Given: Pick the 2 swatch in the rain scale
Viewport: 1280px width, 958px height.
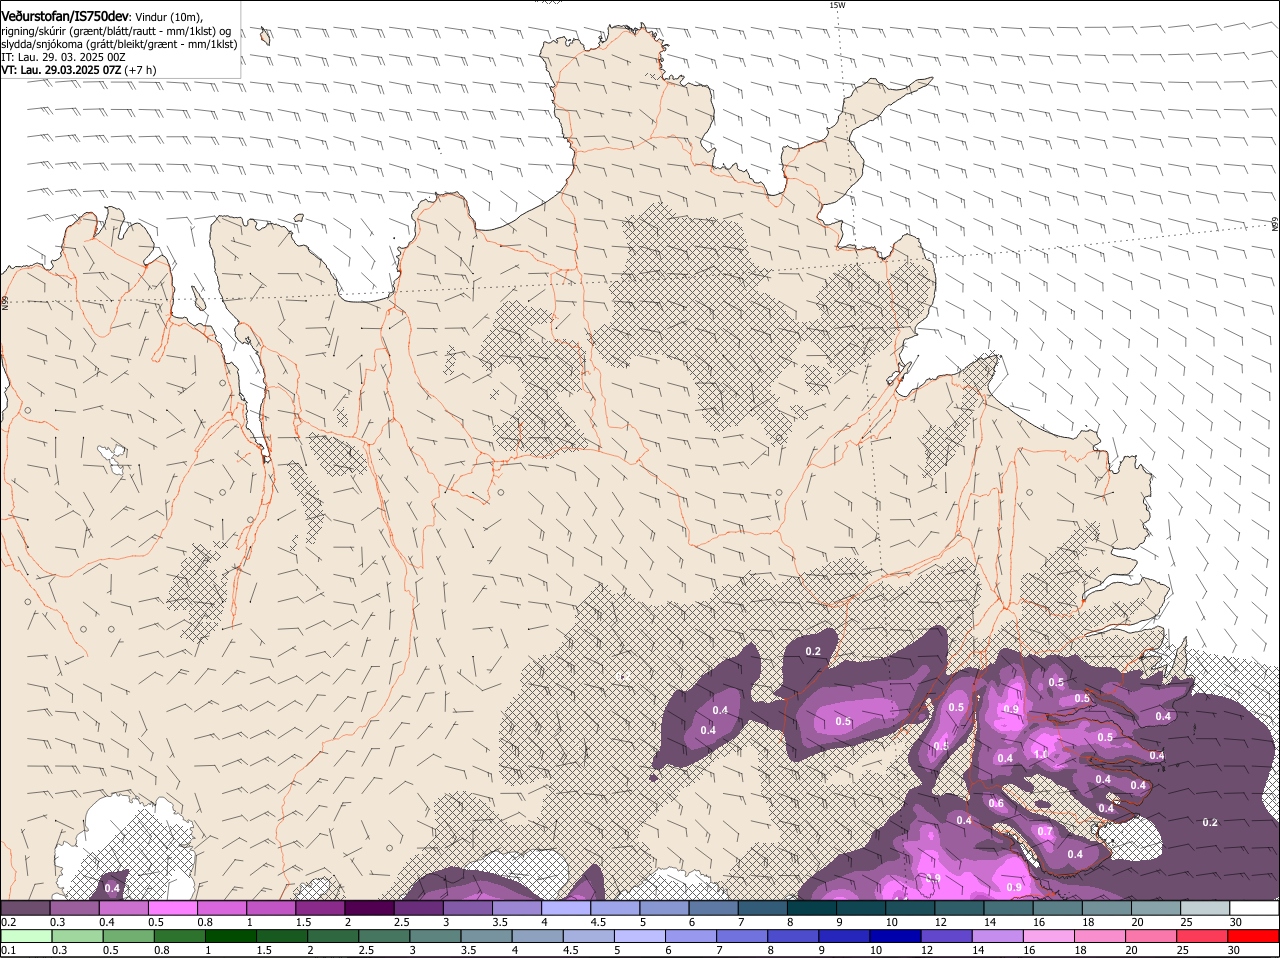Looking at the screenshot, I should 333,936.
